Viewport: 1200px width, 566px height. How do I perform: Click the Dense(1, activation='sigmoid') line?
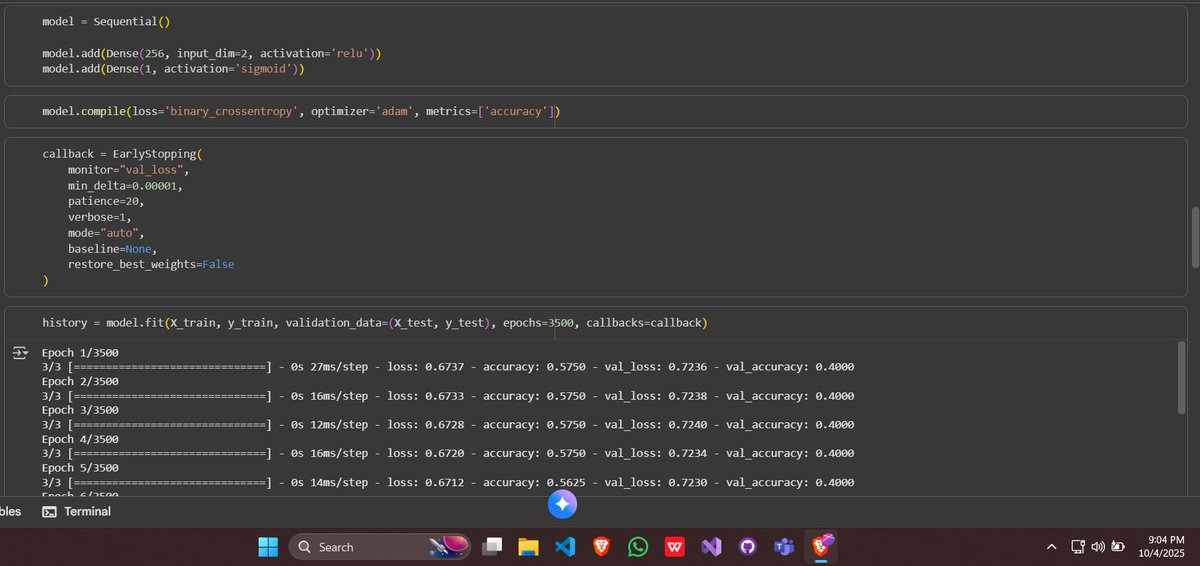(x=173, y=69)
